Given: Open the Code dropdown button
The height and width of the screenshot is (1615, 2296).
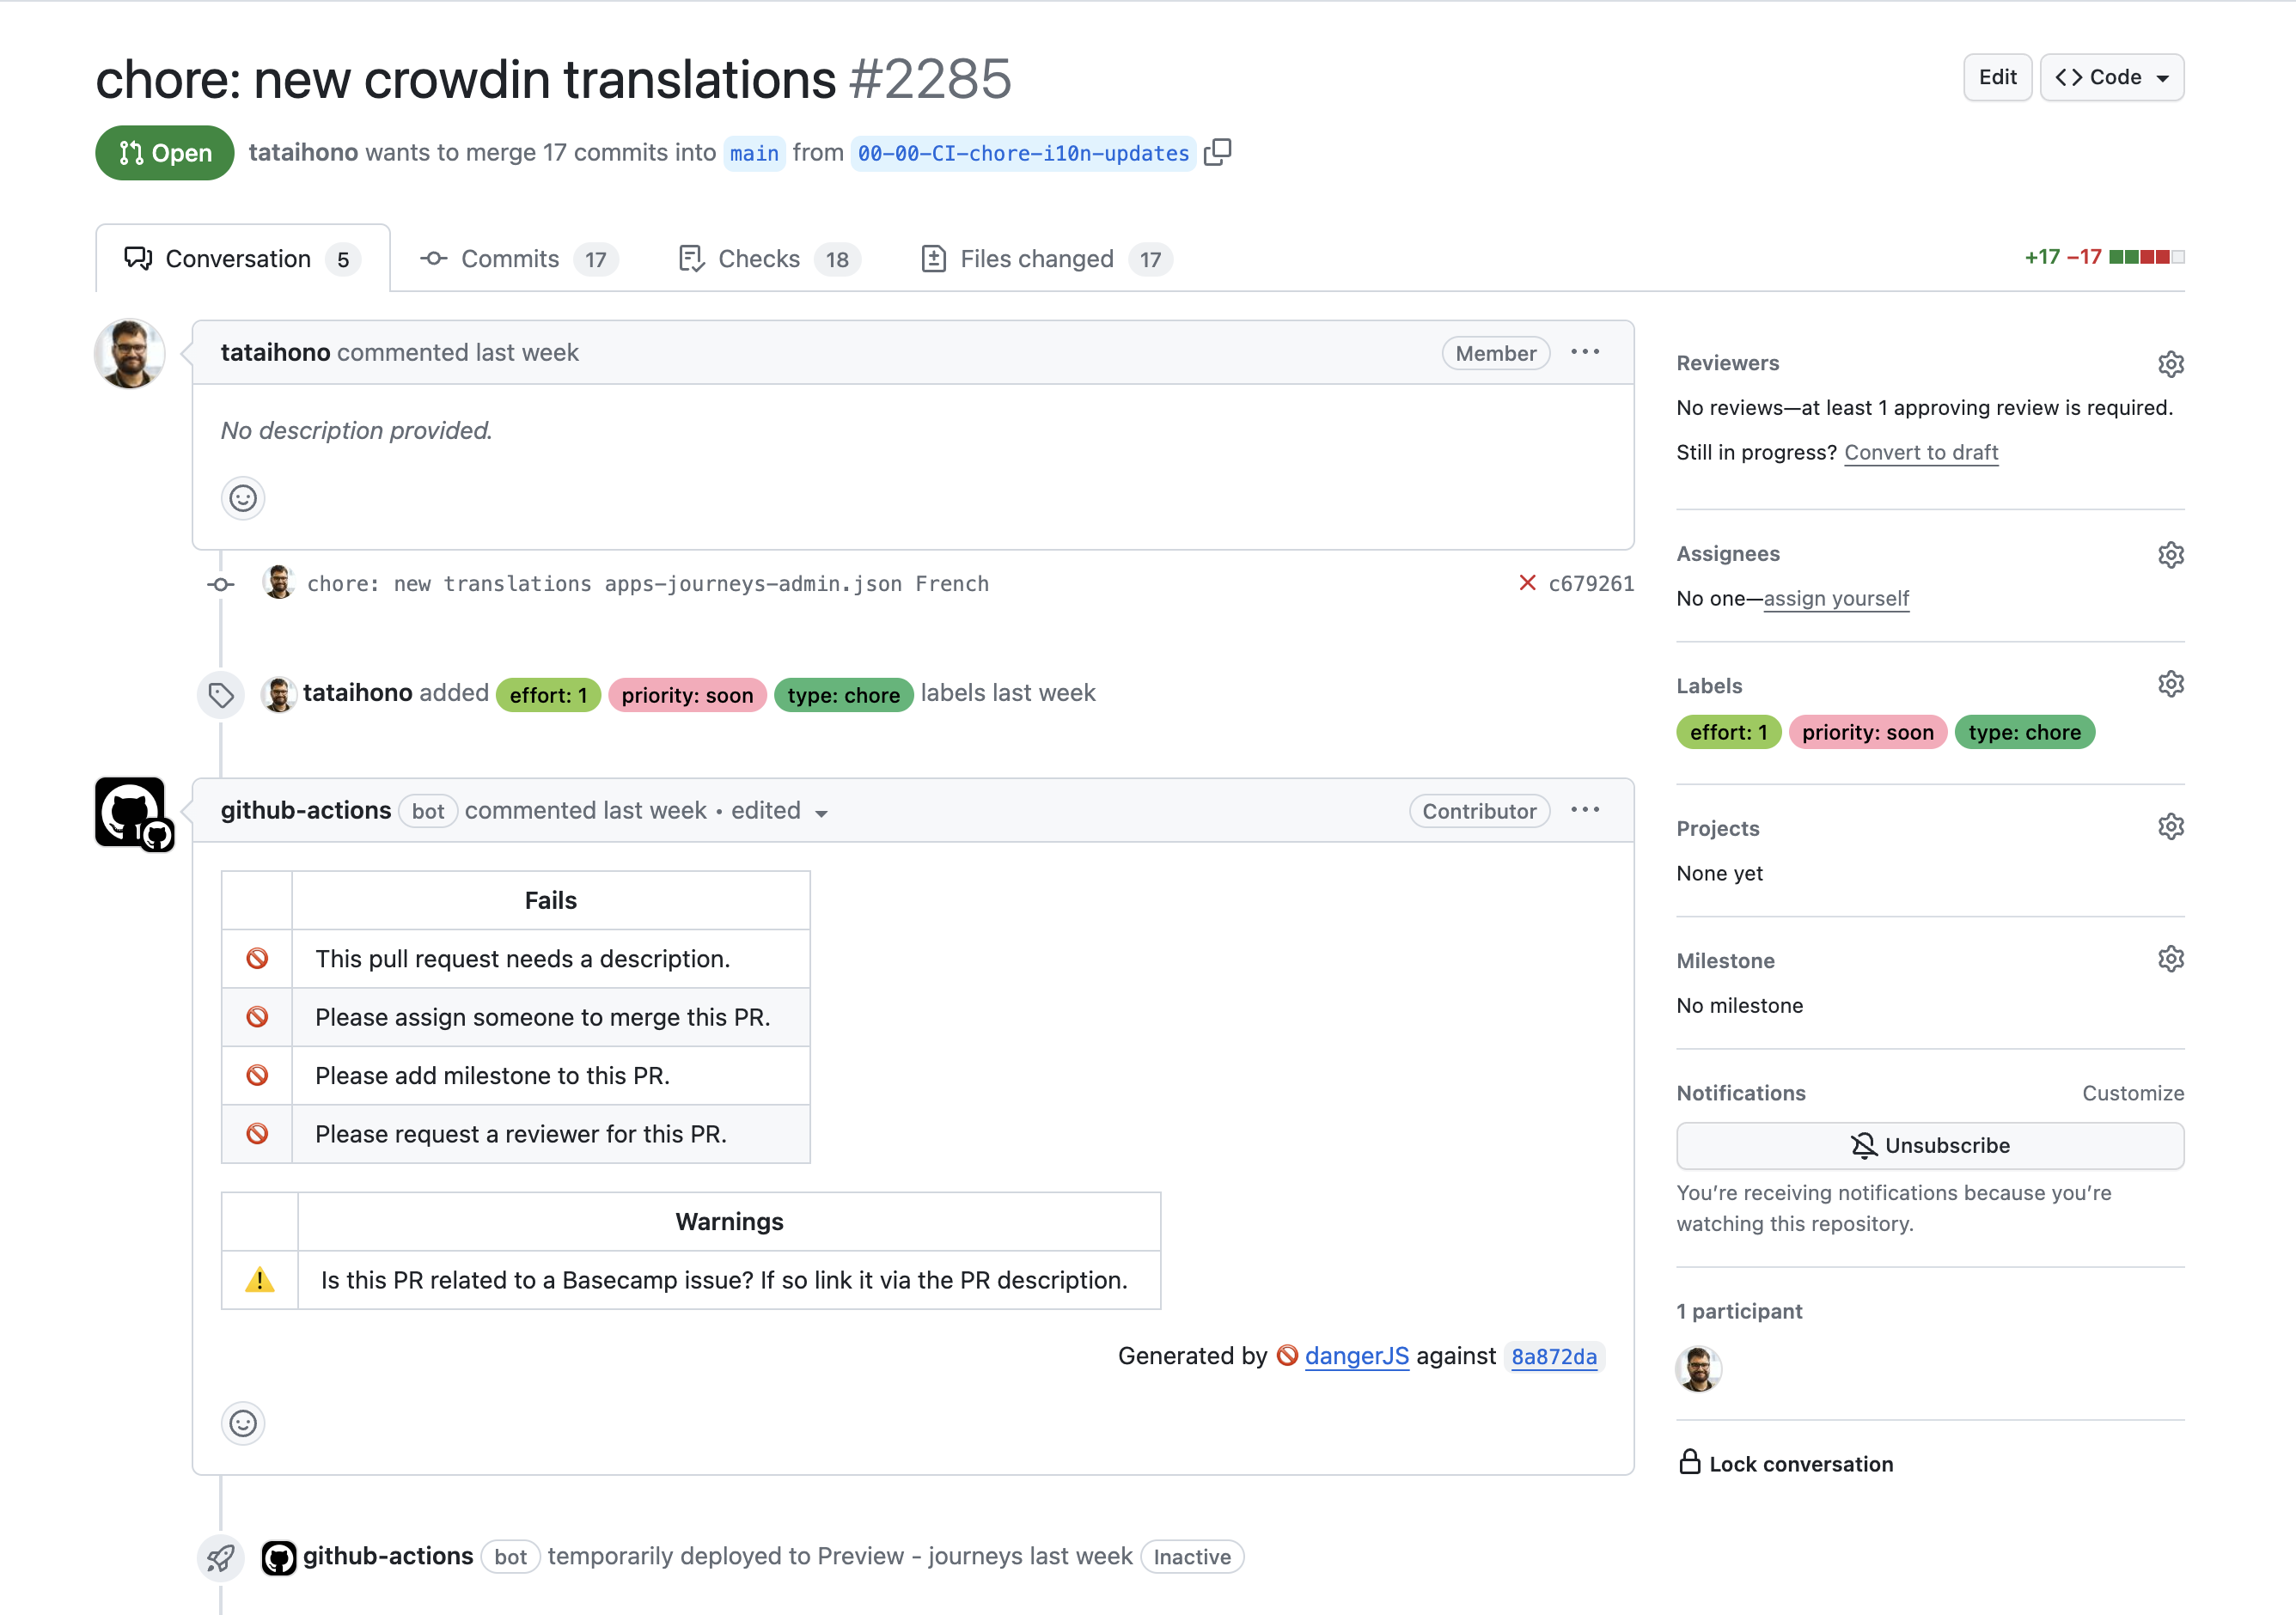Looking at the screenshot, I should click(x=2111, y=77).
